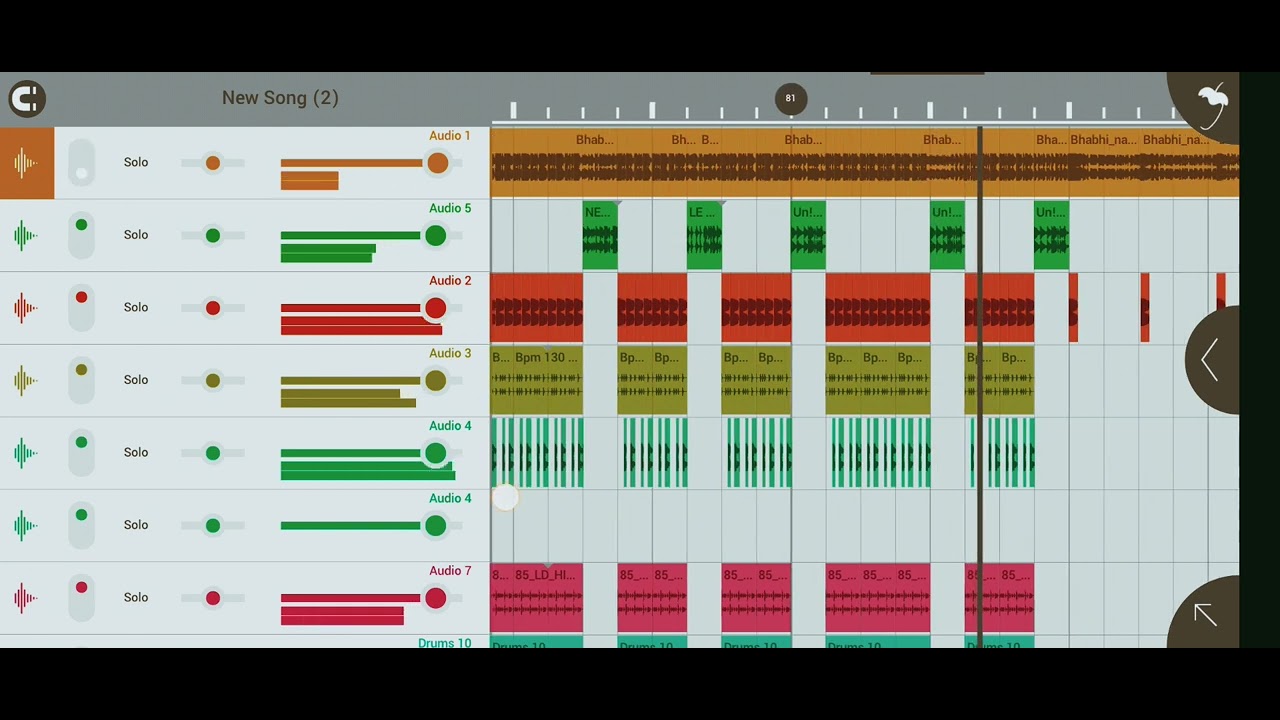Solo the Audio 5 track
The width and height of the screenshot is (1280, 720).
point(136,235)
